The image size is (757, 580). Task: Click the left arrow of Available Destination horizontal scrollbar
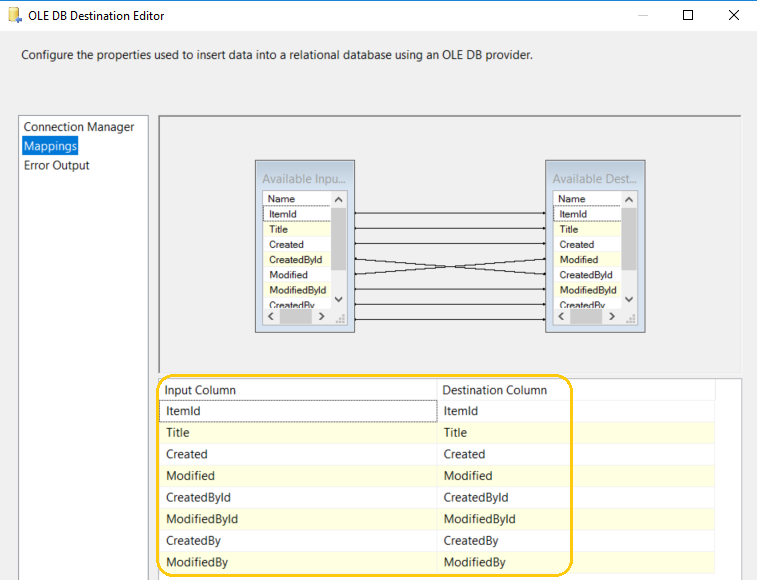[561, 316]
